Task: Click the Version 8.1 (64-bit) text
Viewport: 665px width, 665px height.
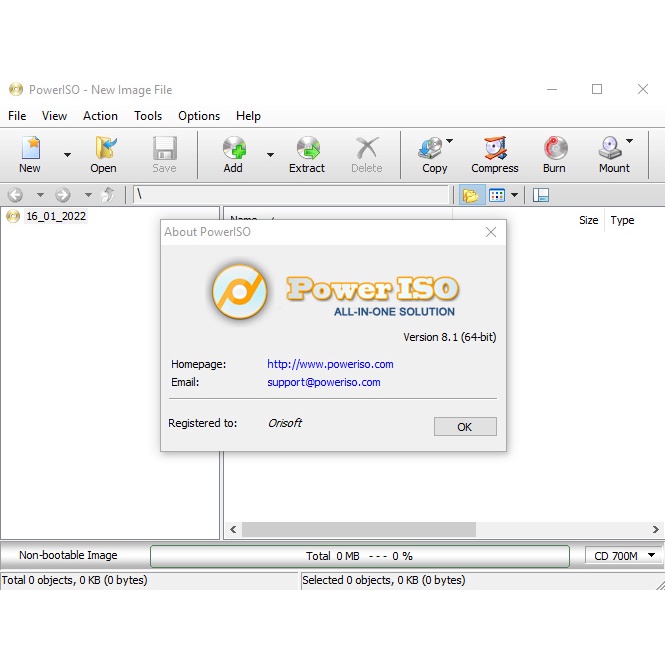Action: 450,337
